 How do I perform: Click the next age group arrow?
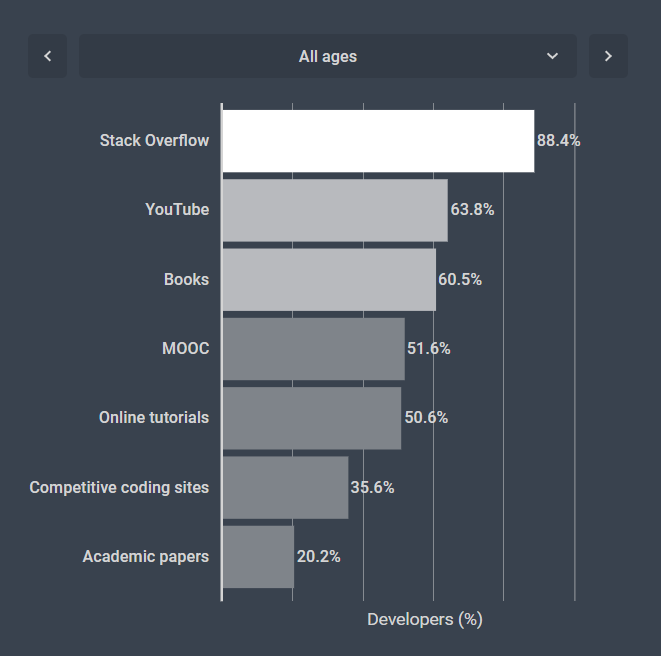(x=608, y=56)
